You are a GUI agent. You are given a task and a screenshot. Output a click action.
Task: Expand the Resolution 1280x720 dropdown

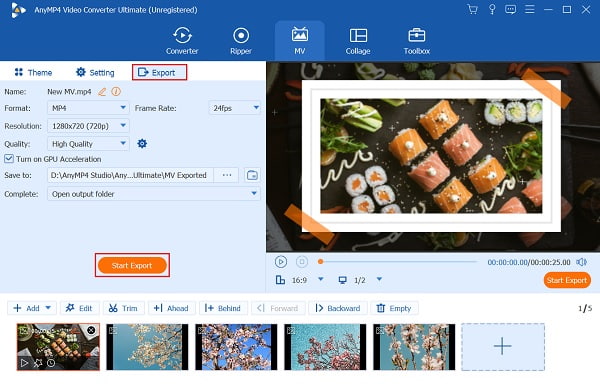(x=88, y=126)
